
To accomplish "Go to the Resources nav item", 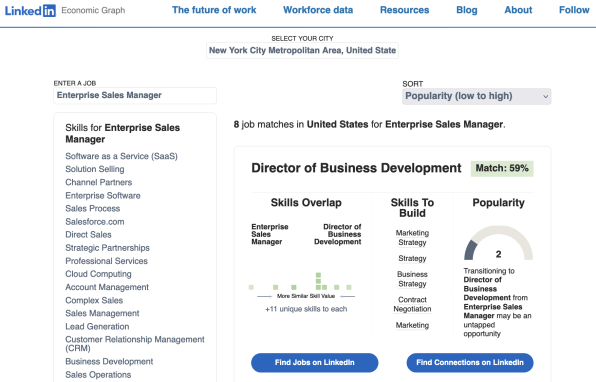I will click(404, 10).
